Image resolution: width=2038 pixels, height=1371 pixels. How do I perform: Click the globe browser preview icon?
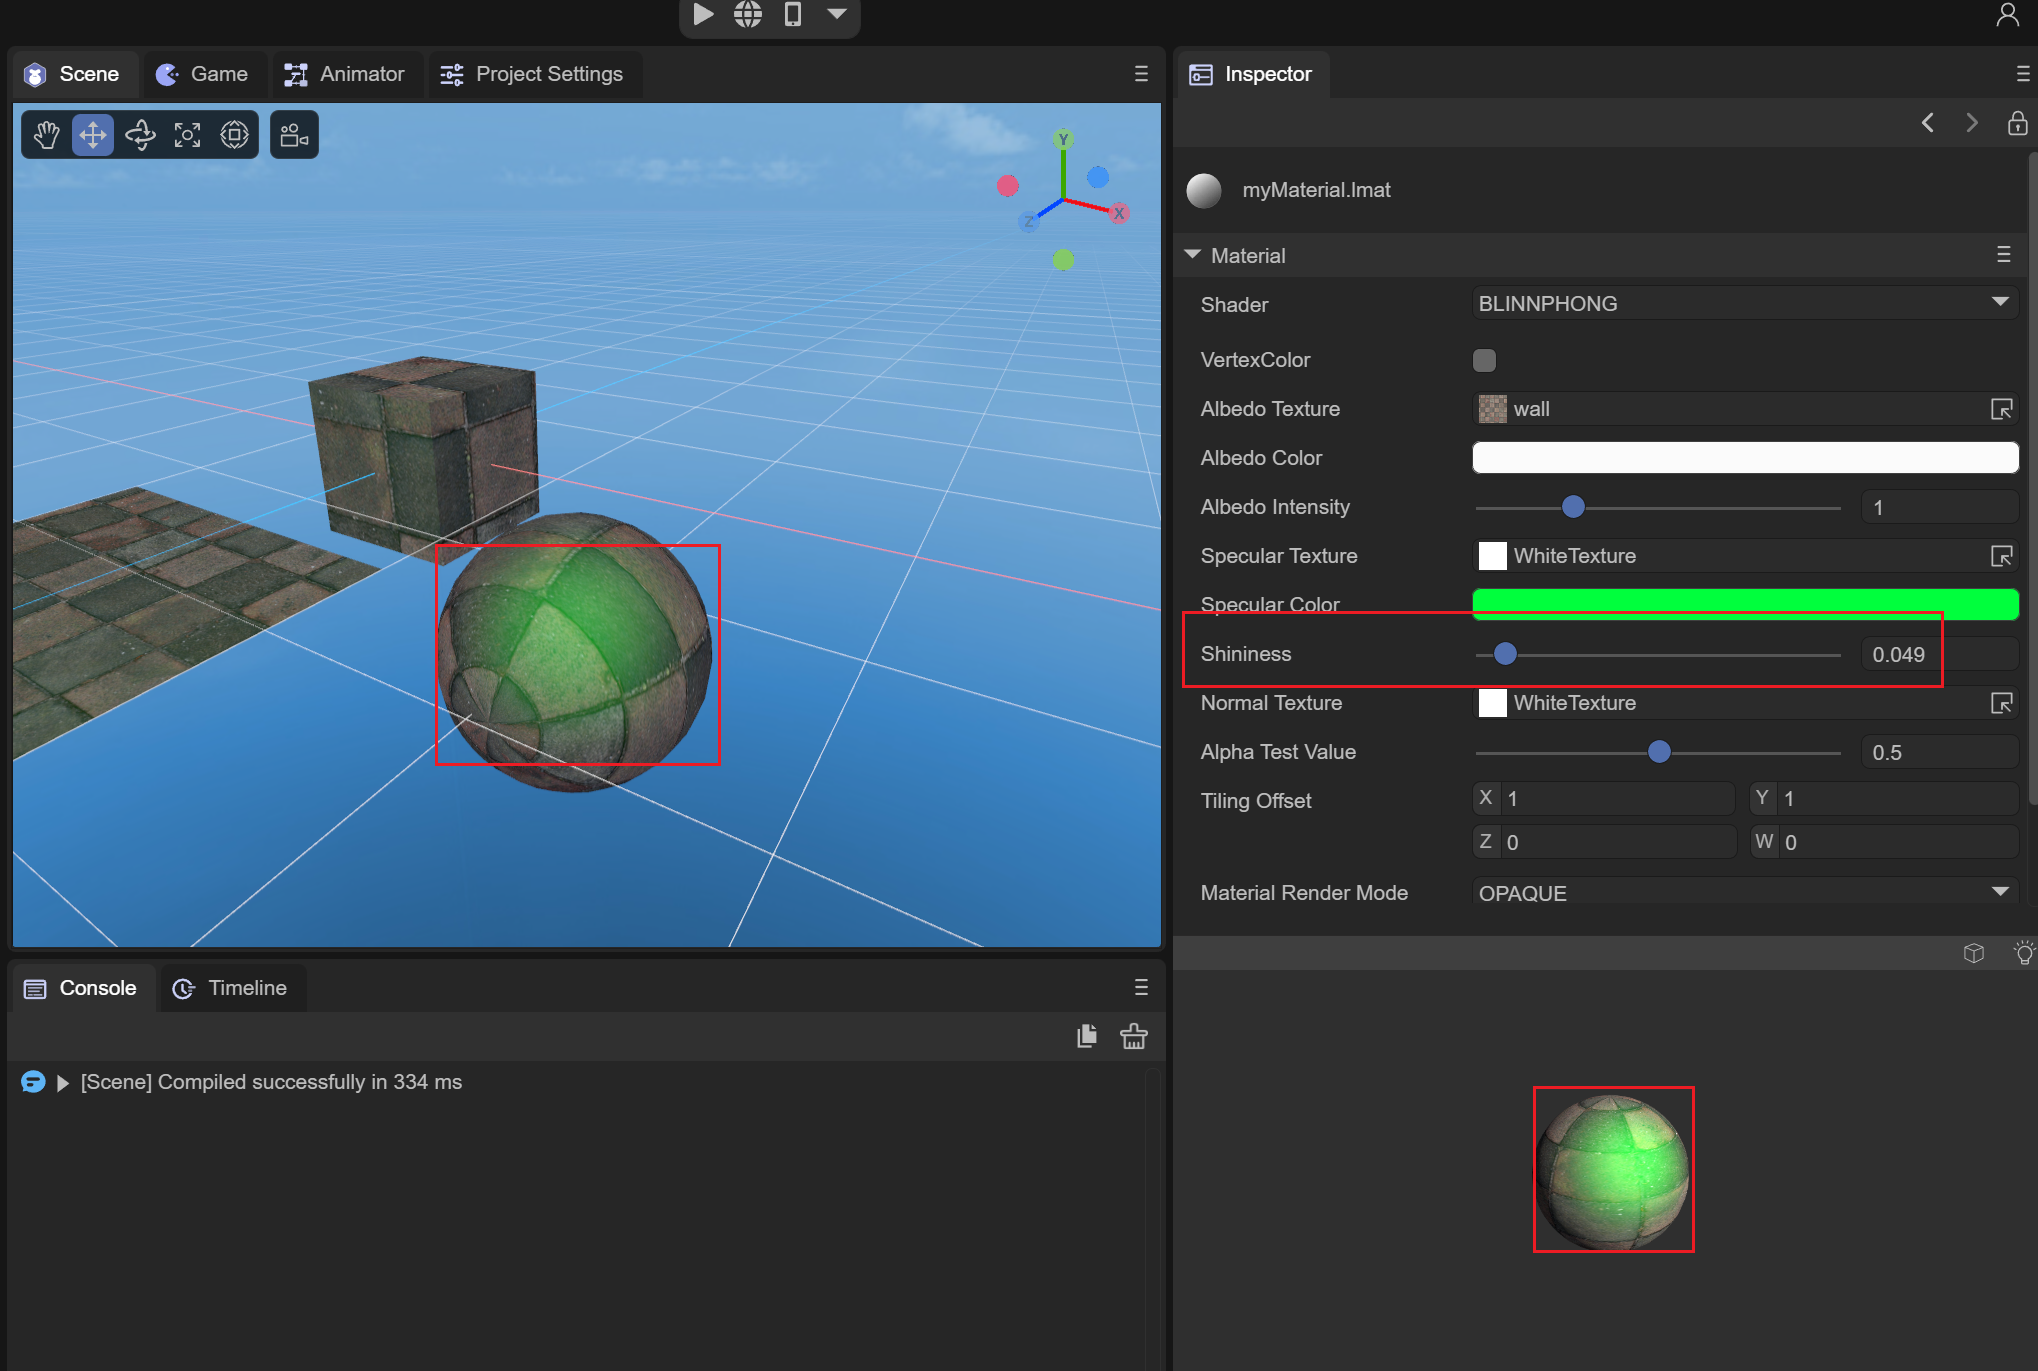click(x=747, y=14)
